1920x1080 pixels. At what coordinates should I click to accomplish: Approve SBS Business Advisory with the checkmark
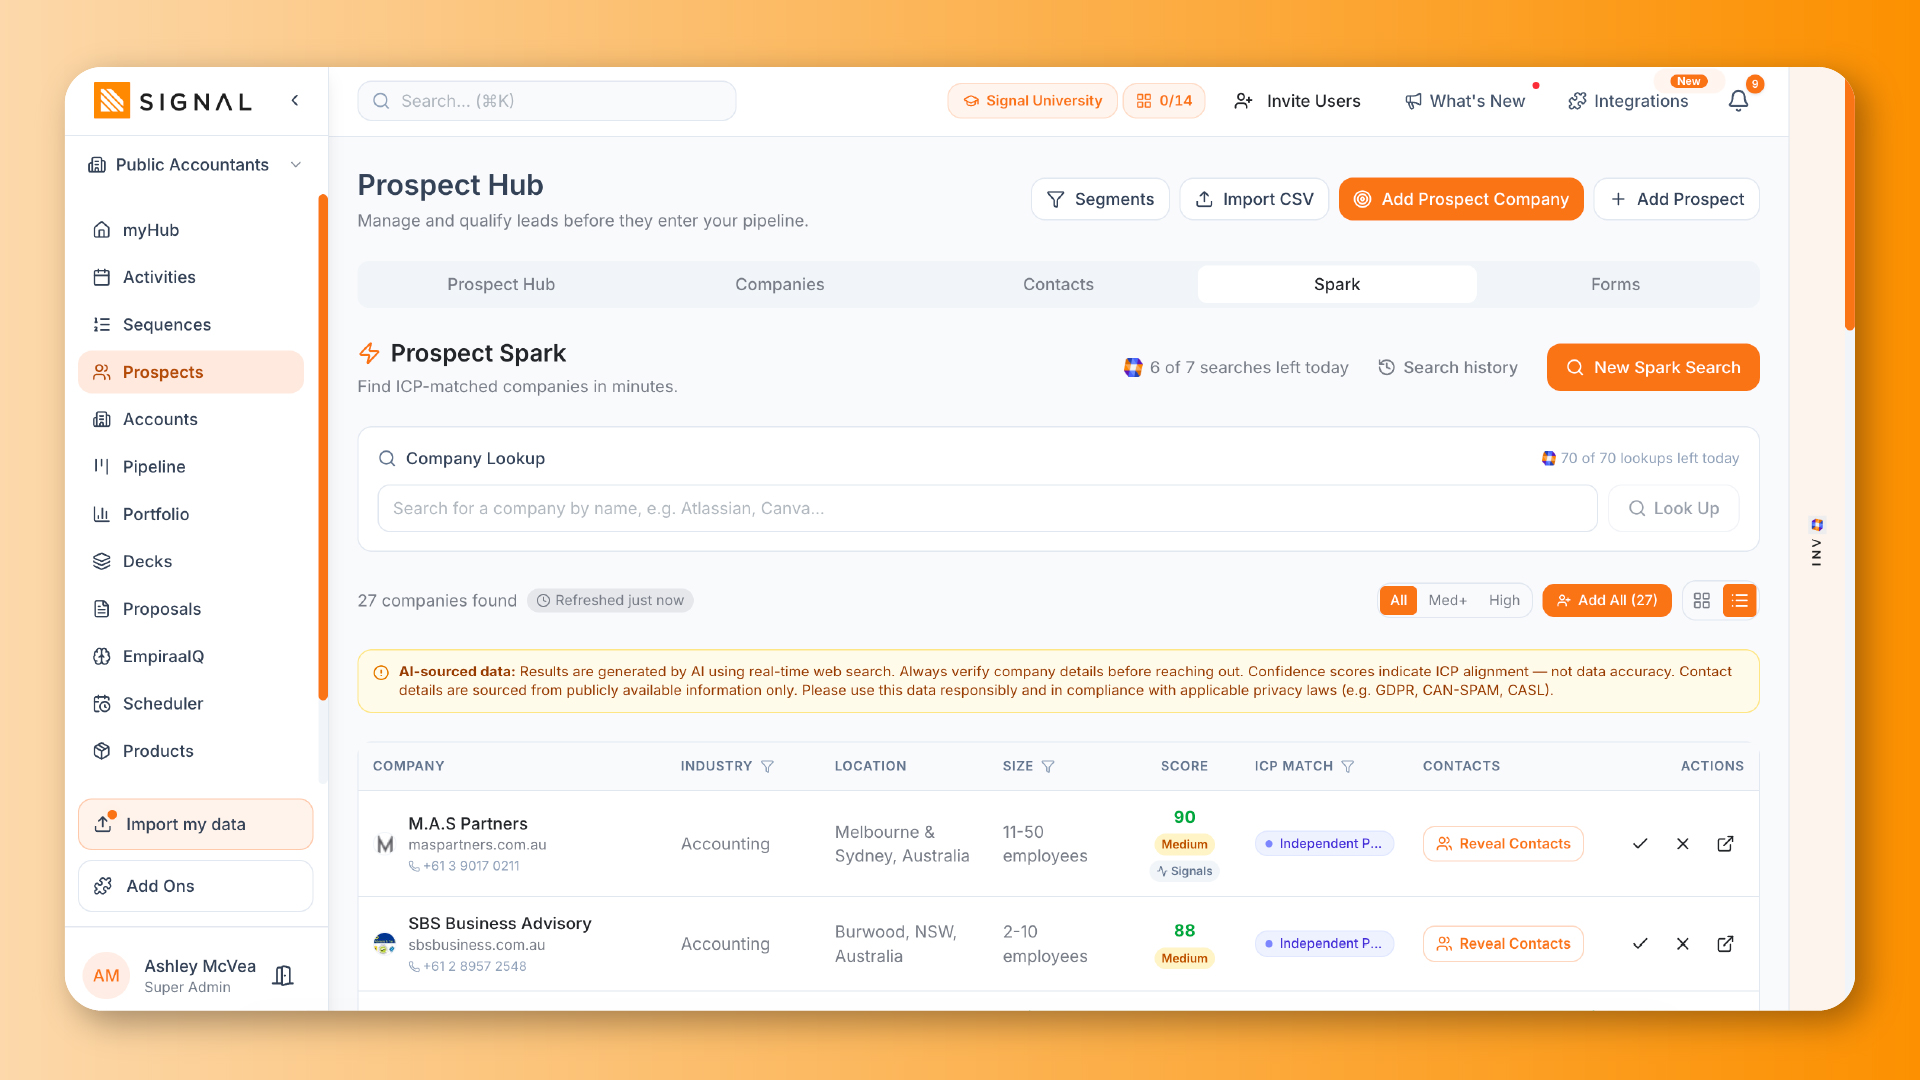click(1640, 944)
